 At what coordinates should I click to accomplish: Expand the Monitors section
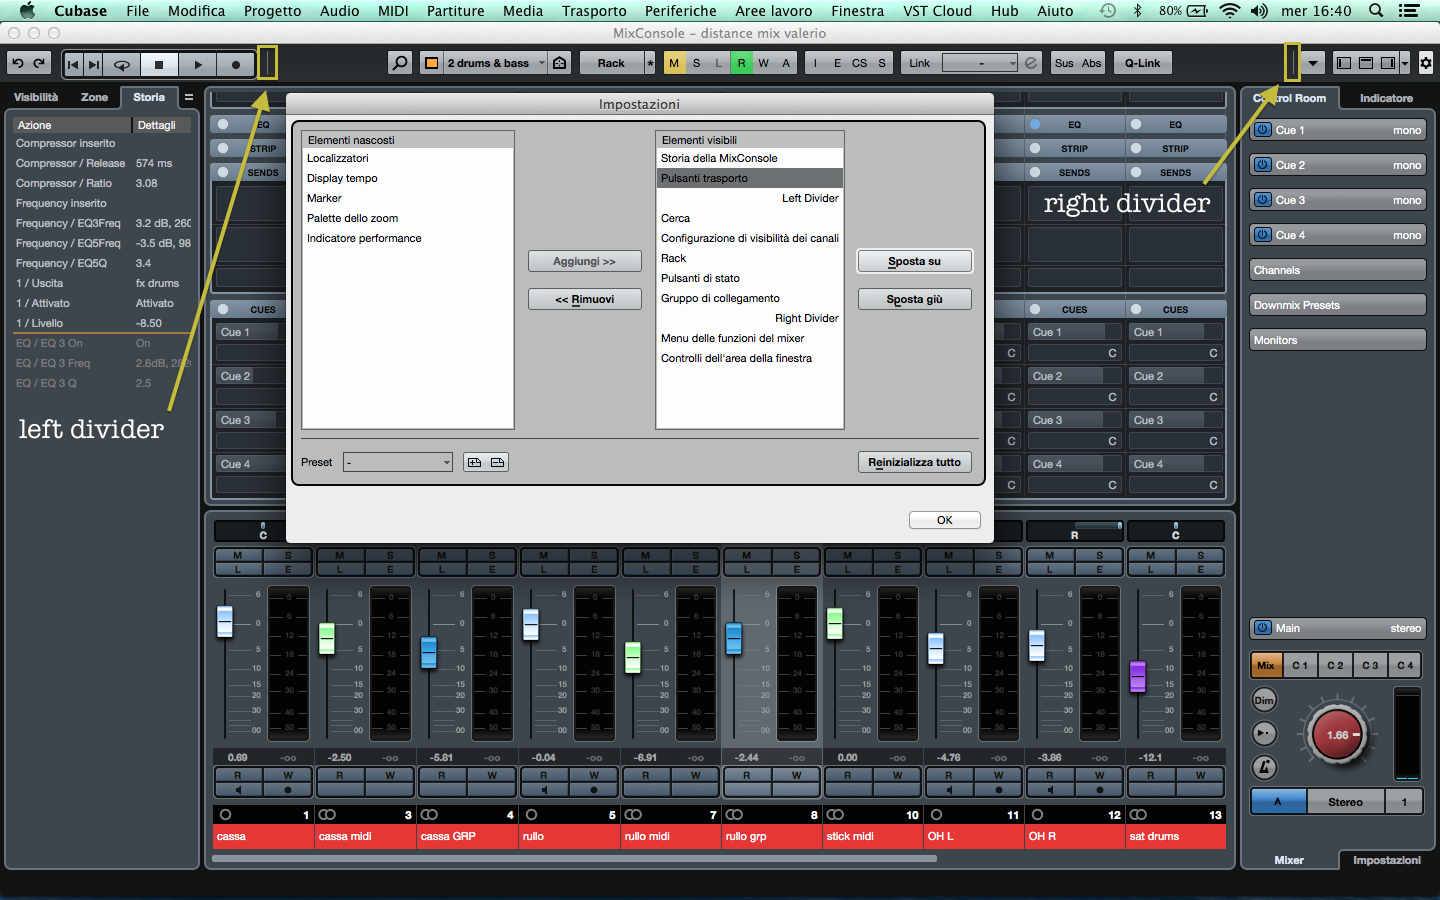(1338, 340)
